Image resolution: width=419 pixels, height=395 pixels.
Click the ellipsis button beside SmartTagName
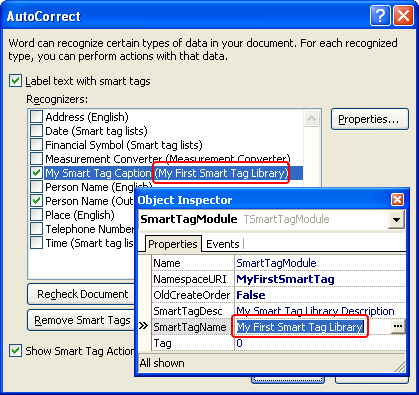click(x=398, y=327)
